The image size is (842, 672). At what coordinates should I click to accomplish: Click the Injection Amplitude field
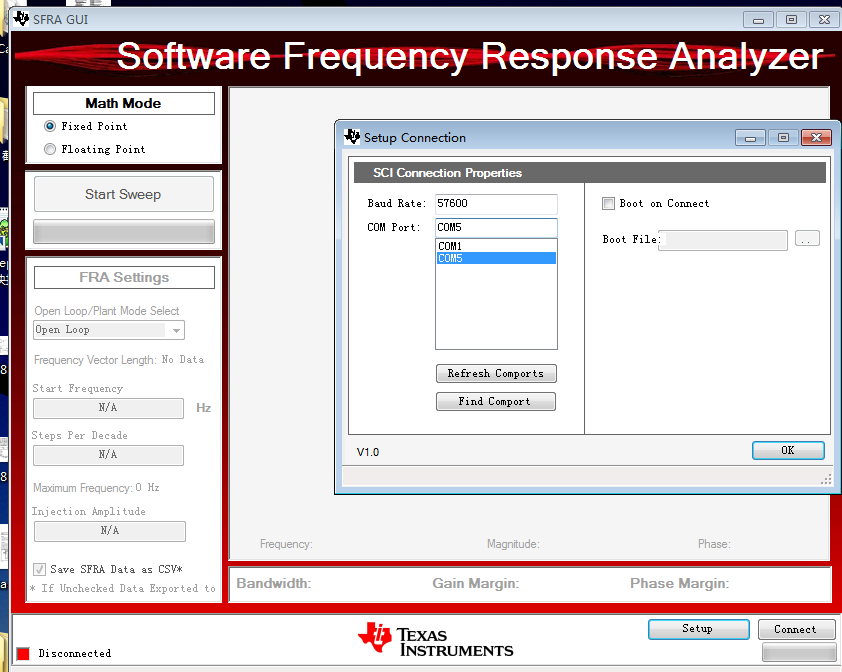click(110, 531)
